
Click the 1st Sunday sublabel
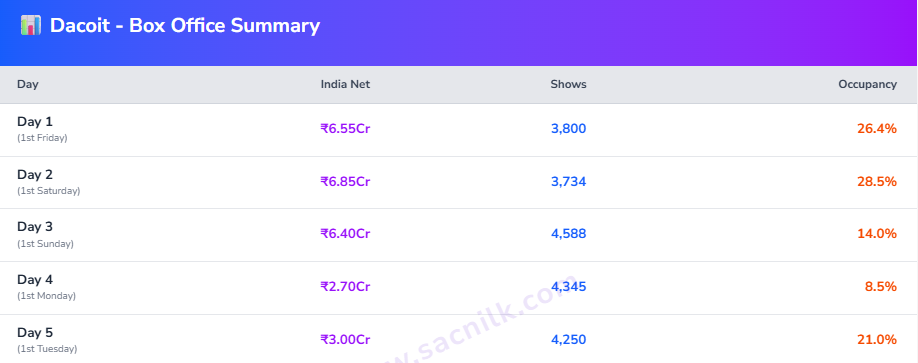46,244
